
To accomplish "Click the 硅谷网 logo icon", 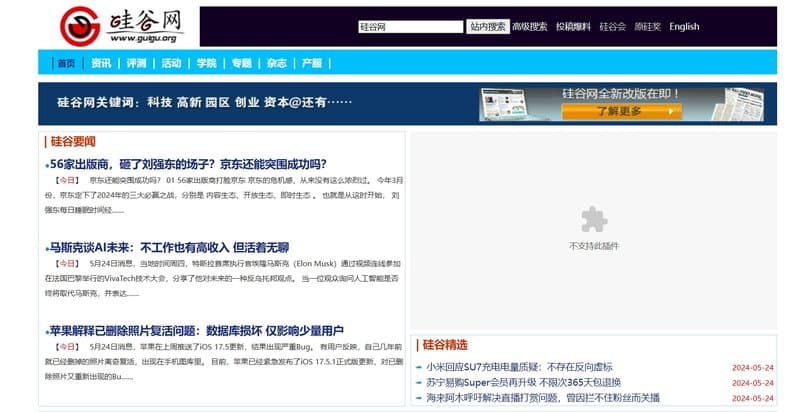I will coord(80,27).
